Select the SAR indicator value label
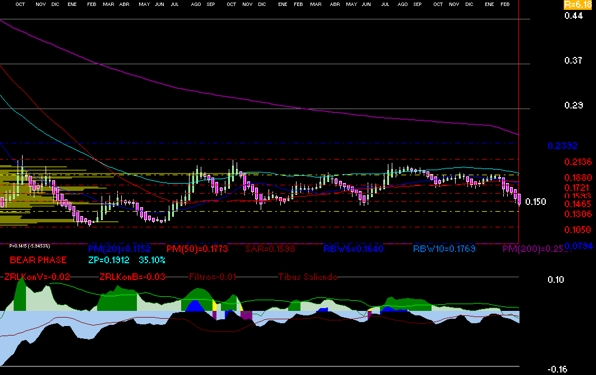596x375 pixels. point(270,249)
